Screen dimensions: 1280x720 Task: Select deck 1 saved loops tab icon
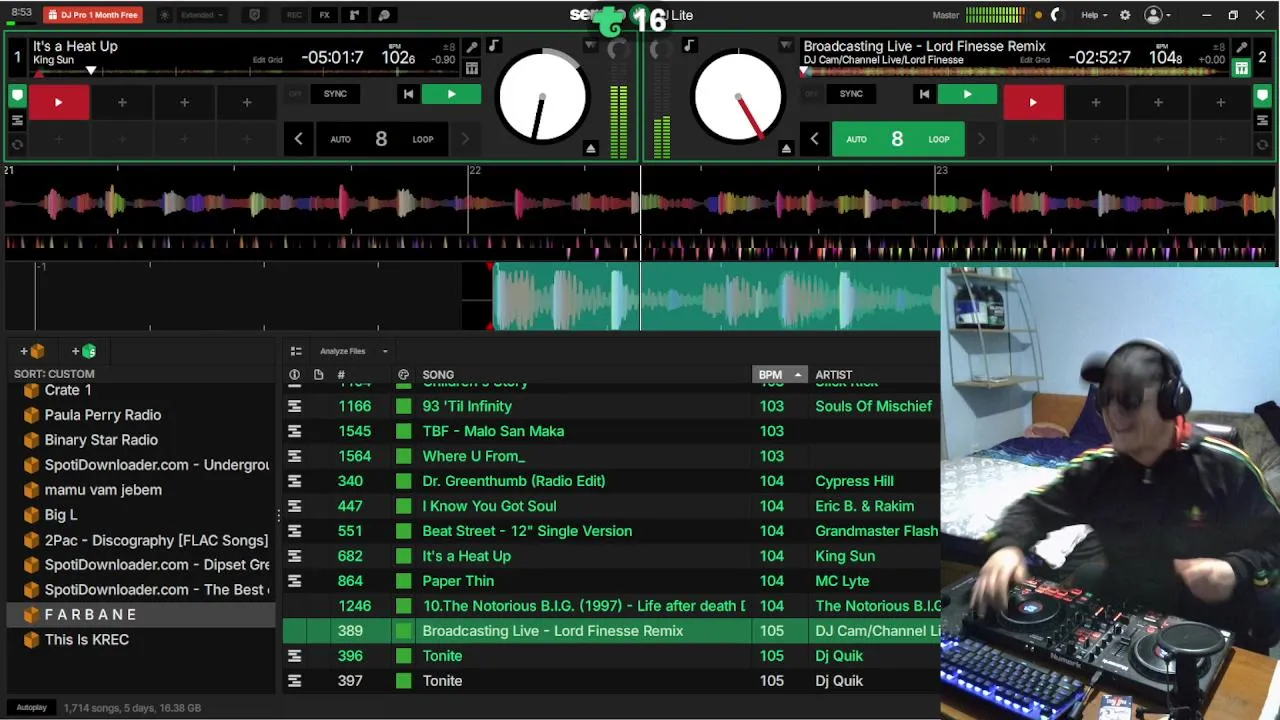click(x=17, y=144)
